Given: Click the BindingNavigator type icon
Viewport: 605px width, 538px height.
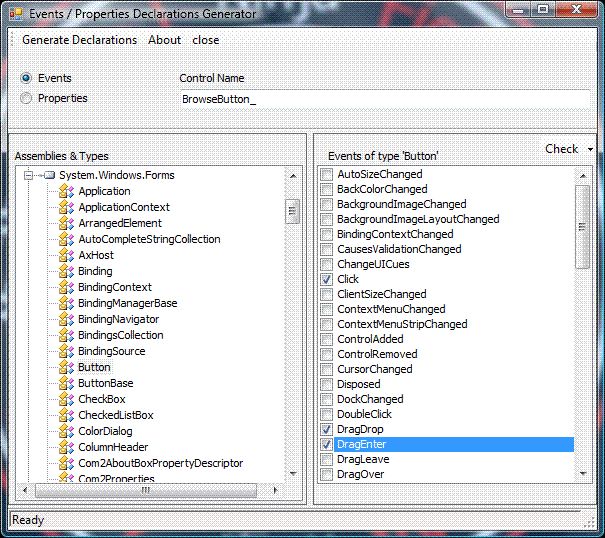Looking at the screenshot, I should (66, 320).
